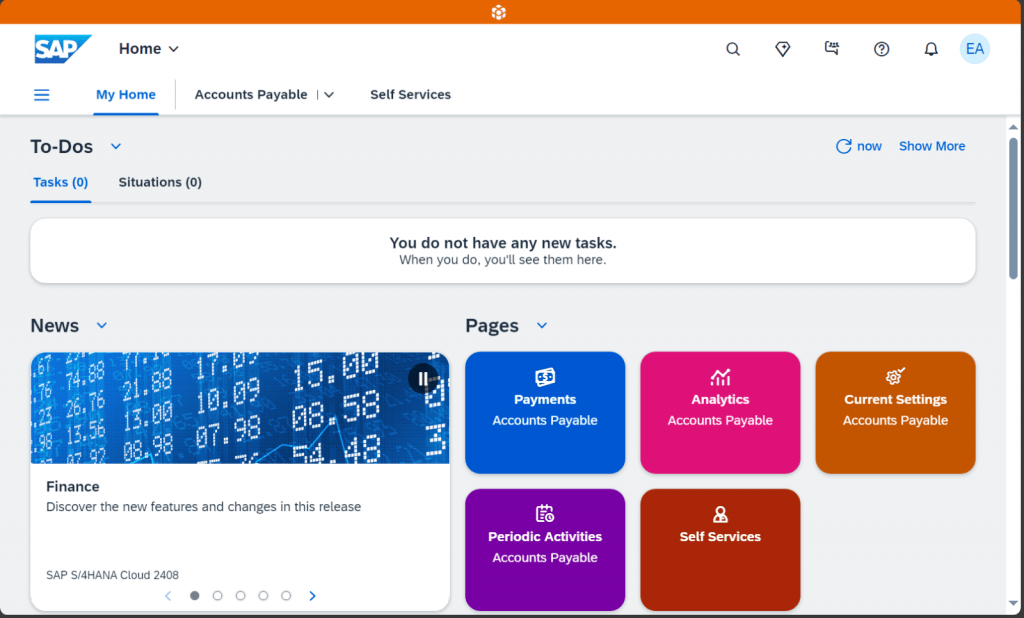Expand the News section chevron

point(102,325)
